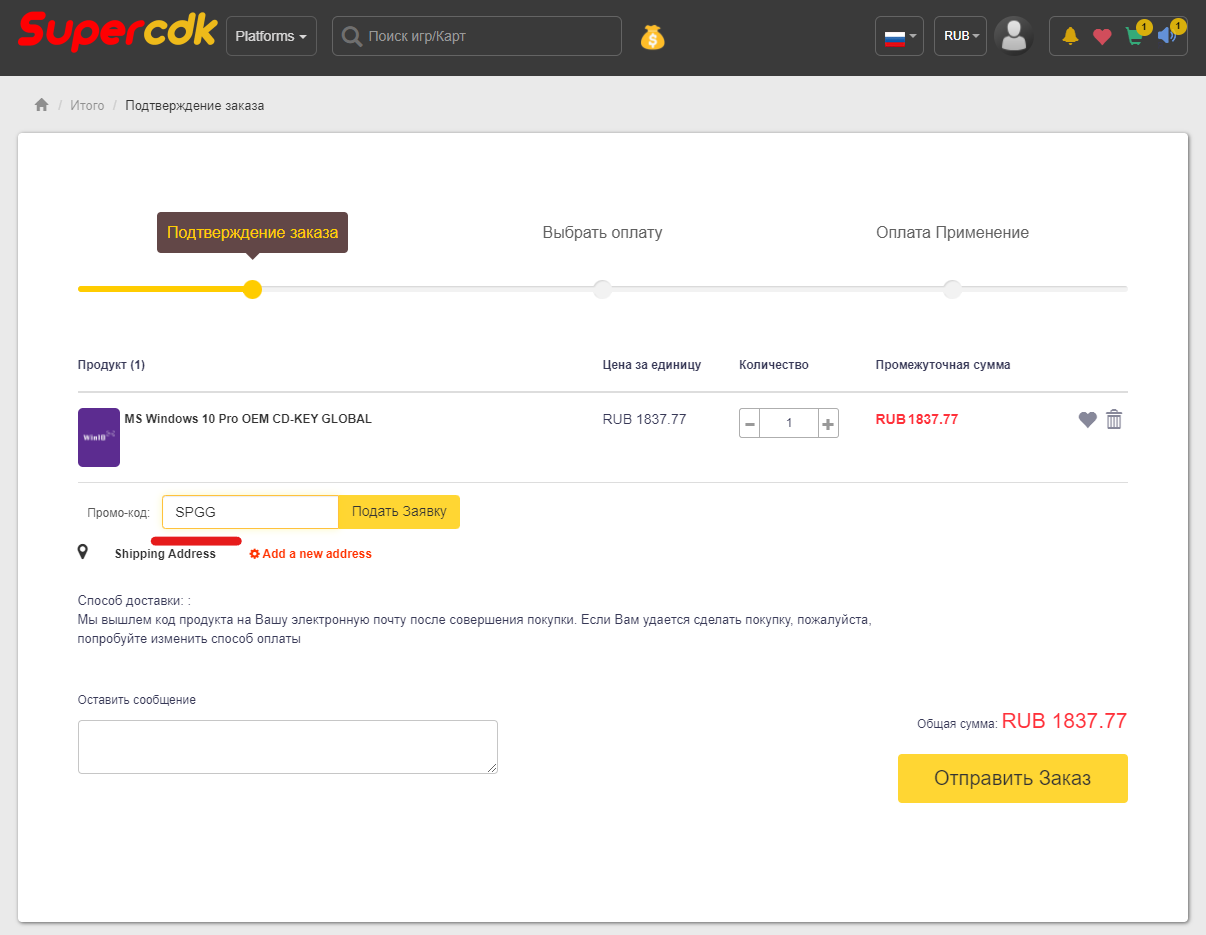The width and height of the screenshot is (1206, 935).
Task: Click the first progress step marker
Action: point(253,289)
